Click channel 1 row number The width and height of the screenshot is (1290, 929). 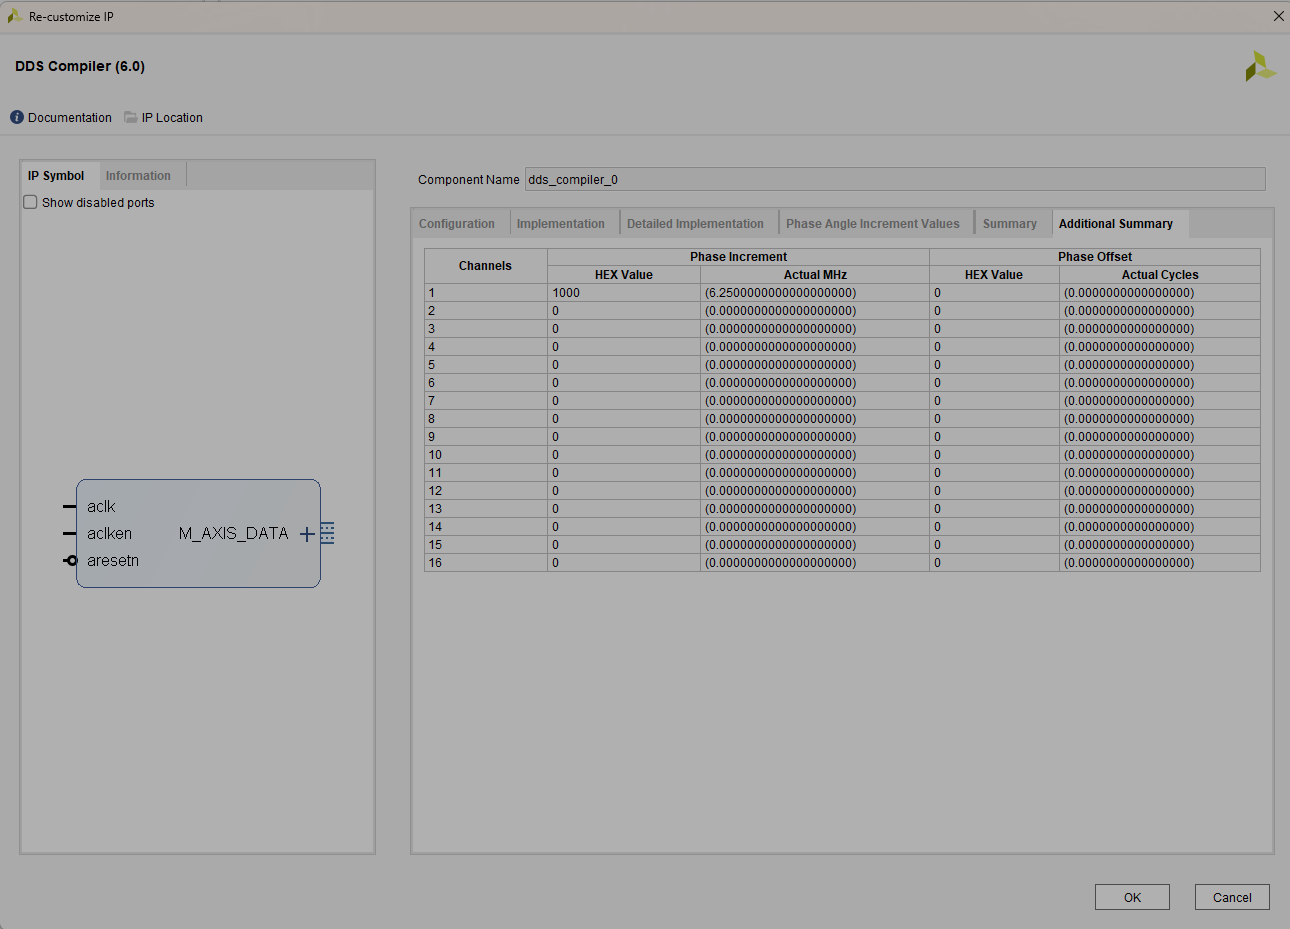coord(486,293)
